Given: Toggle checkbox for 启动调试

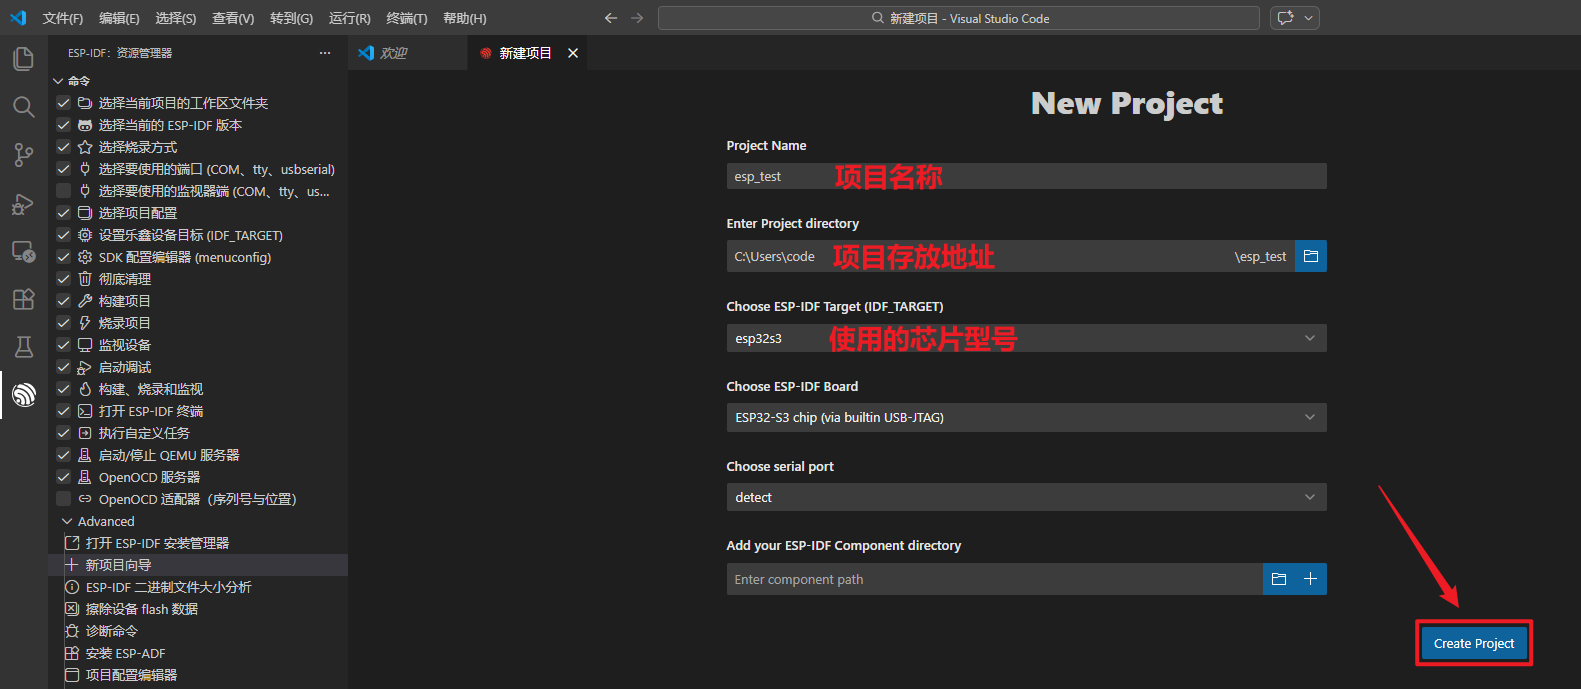Looking at the screenshot, I should pyautogui.click(x=63, y=367).
